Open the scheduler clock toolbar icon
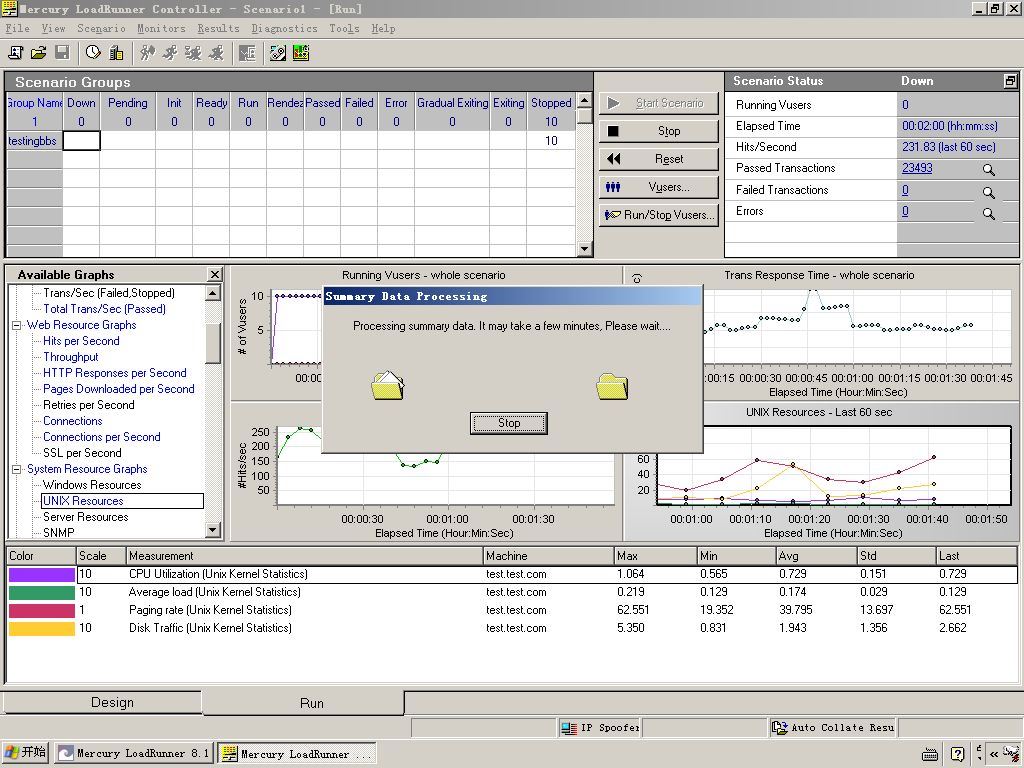This screenshot has width=1024, height=768. (93, 53)
